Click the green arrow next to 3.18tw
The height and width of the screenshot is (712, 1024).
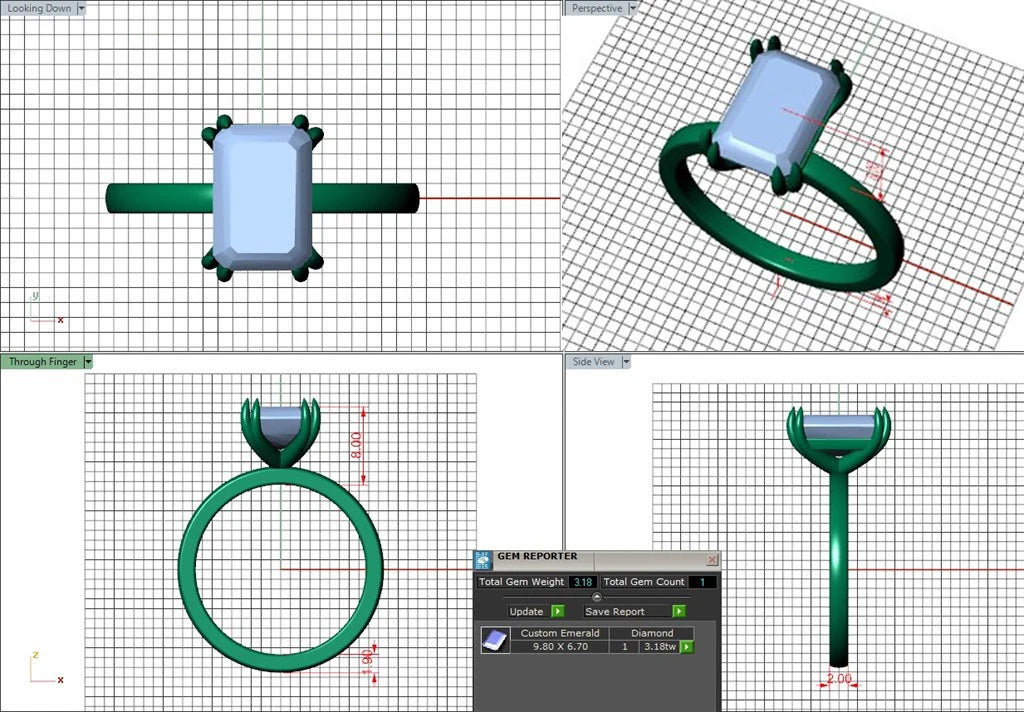[x=687, y=647]
